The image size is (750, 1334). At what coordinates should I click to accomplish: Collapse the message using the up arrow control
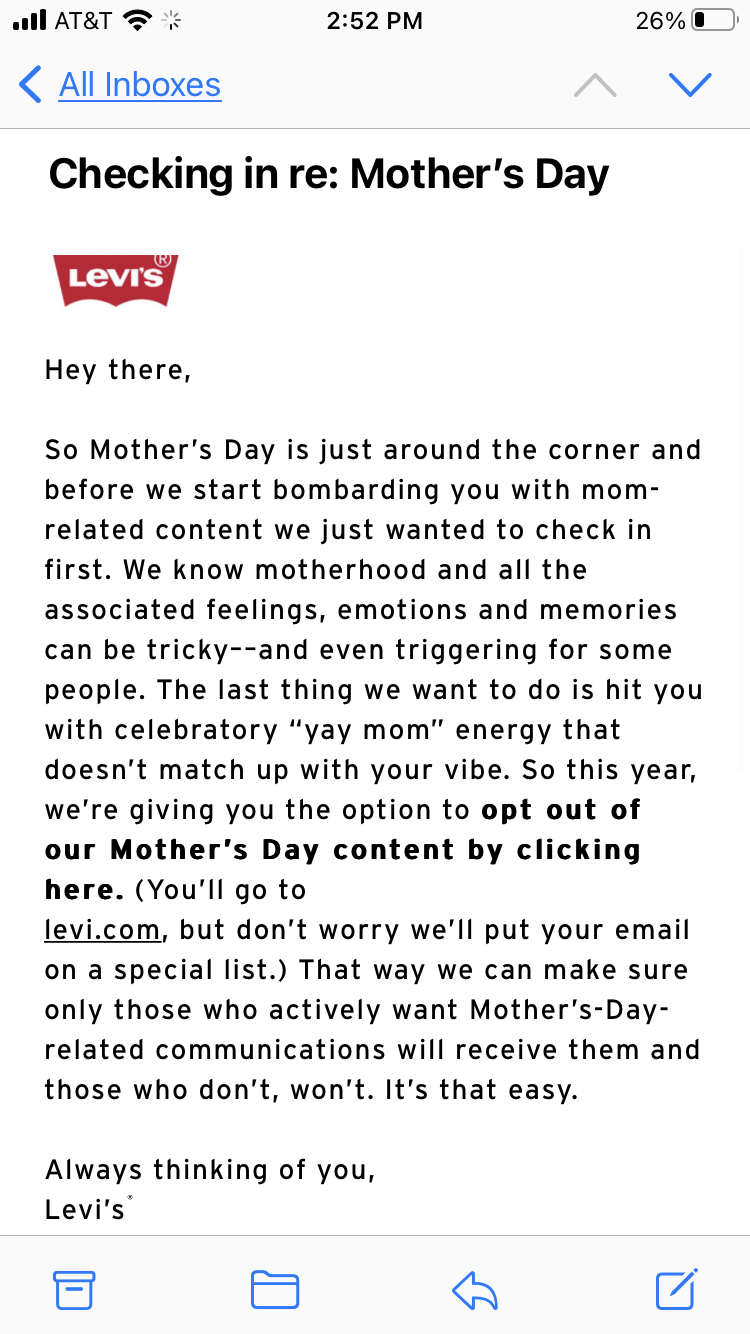coord(595,85)
